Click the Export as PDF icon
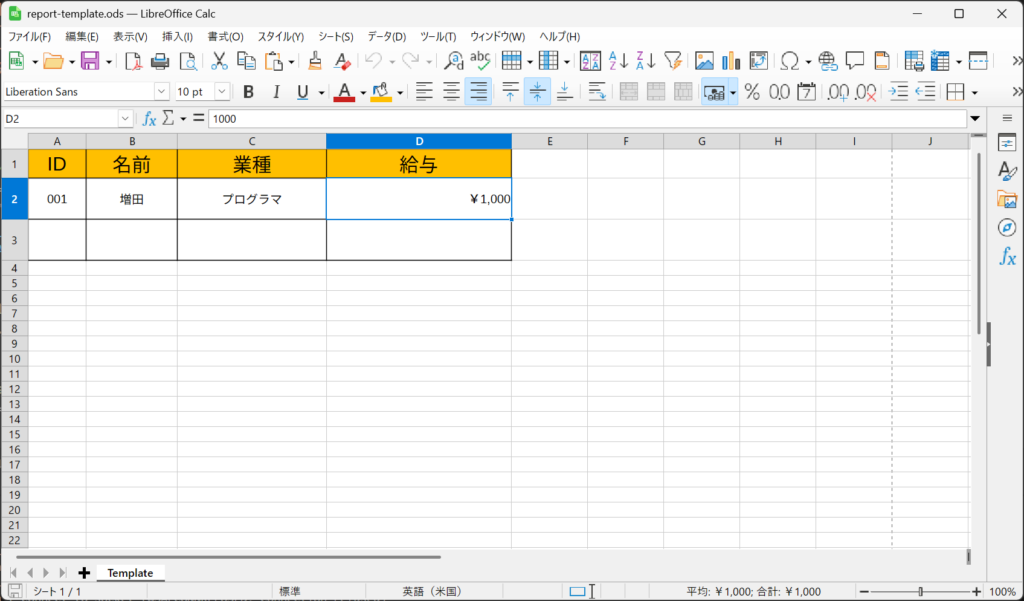This screenshot has width=1024, height=601. pos(133,61)
